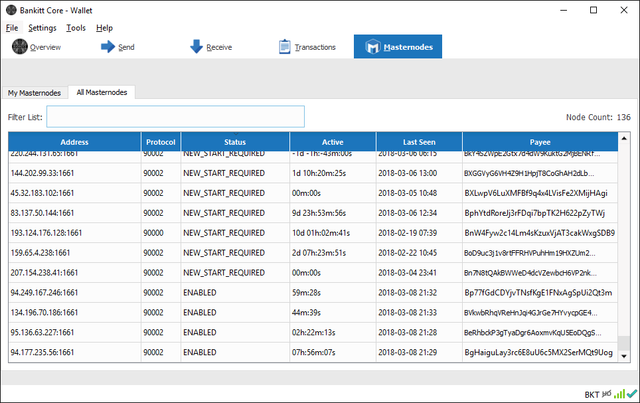Viewport: 640px width, 403px height.
Task: Select address 83.137.50.144:1661
Action: 42,213
